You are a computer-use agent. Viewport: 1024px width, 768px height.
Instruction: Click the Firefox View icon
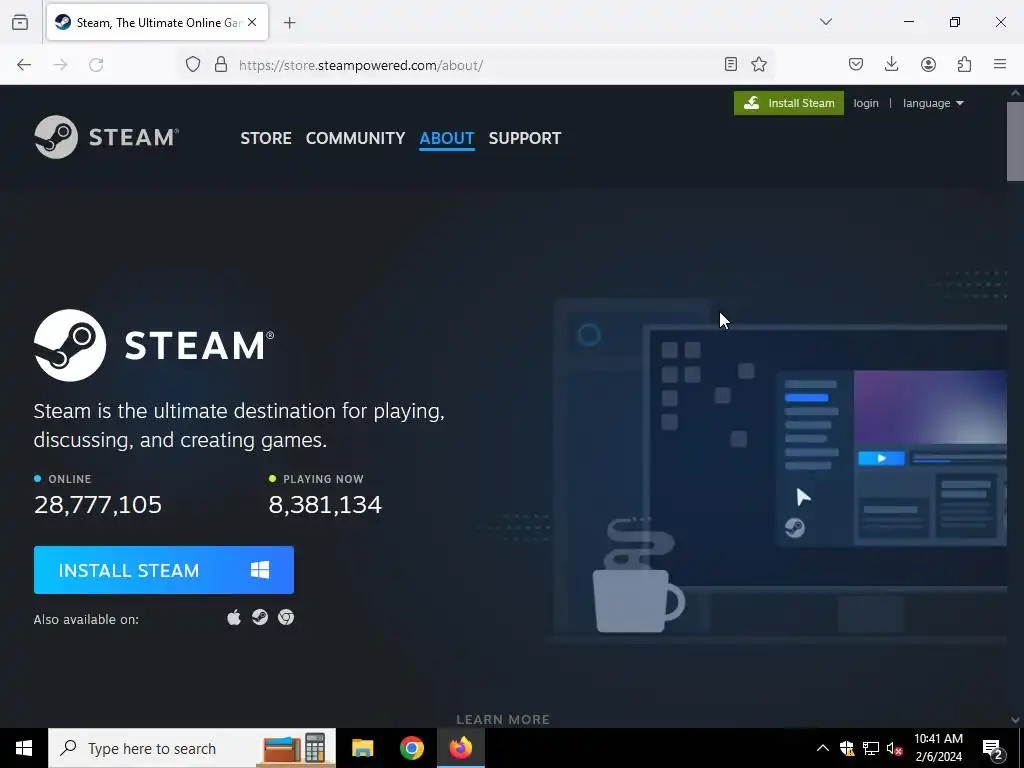pyautogui.click(x=20, y=22)
